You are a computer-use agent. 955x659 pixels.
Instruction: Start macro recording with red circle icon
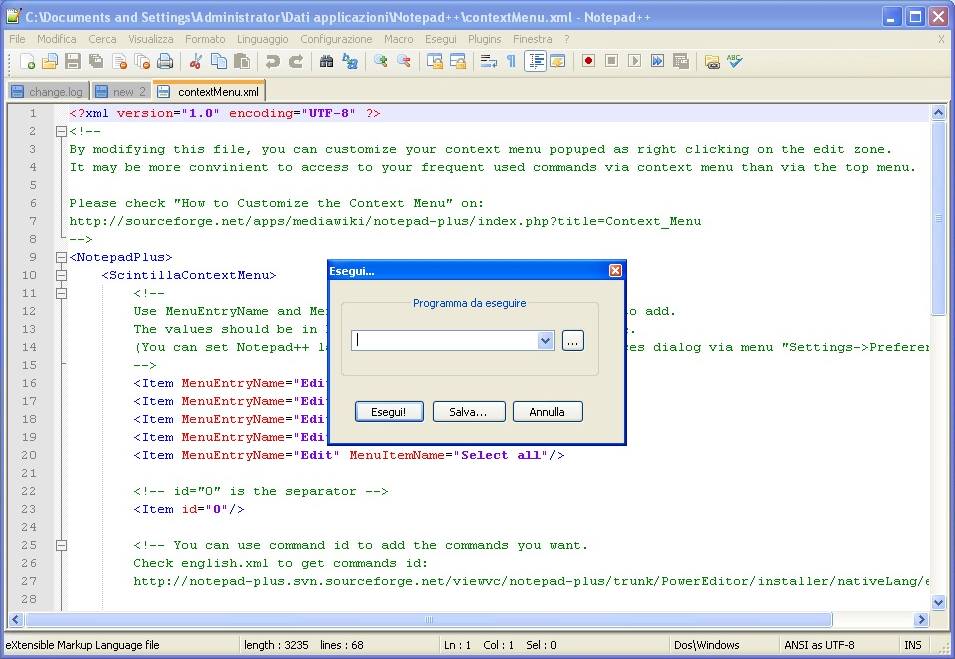pos(588,62)
